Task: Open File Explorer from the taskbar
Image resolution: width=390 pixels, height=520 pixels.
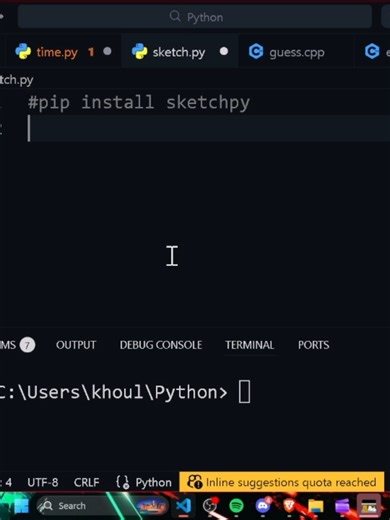Action: [316, 506]
